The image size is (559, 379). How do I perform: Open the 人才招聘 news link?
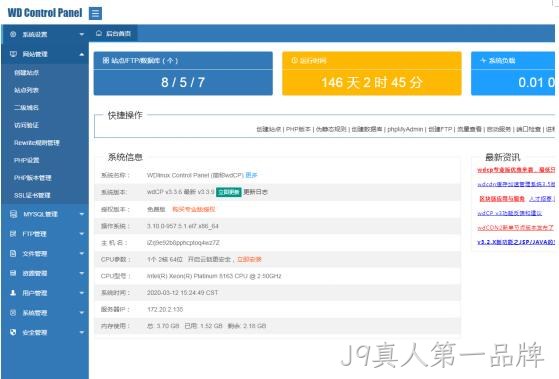coord(540,199)
